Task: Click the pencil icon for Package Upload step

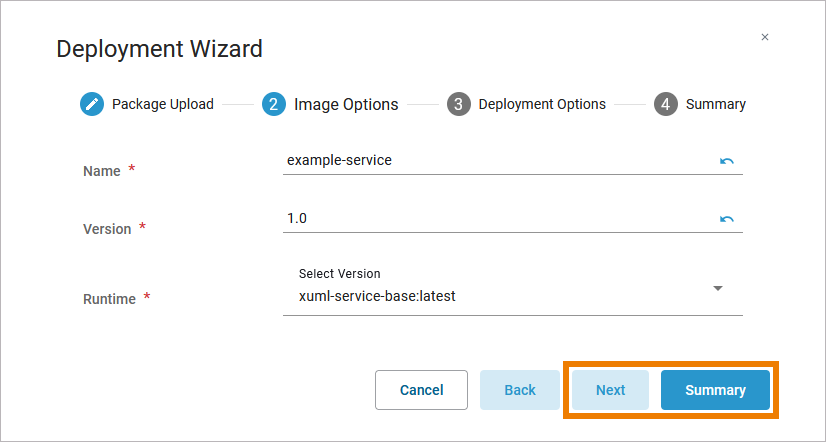Action: point(92,104)
